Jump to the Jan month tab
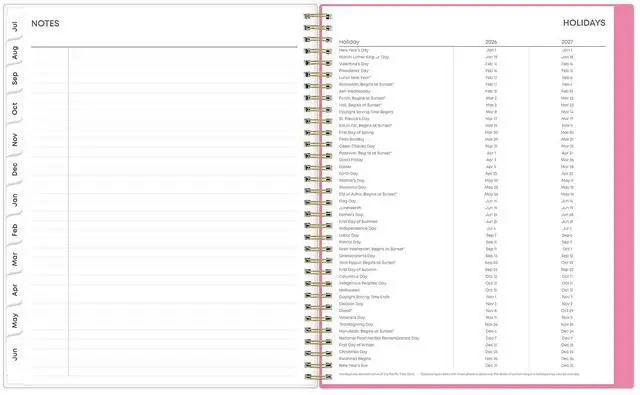 [15, 200]
